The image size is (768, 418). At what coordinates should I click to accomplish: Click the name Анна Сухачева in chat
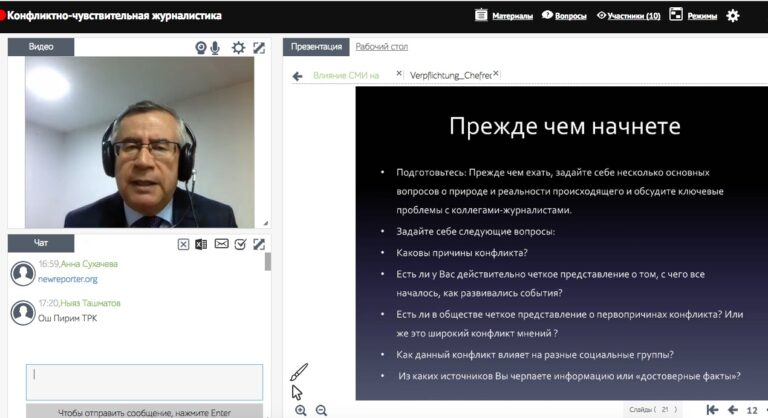pos(89,264)
